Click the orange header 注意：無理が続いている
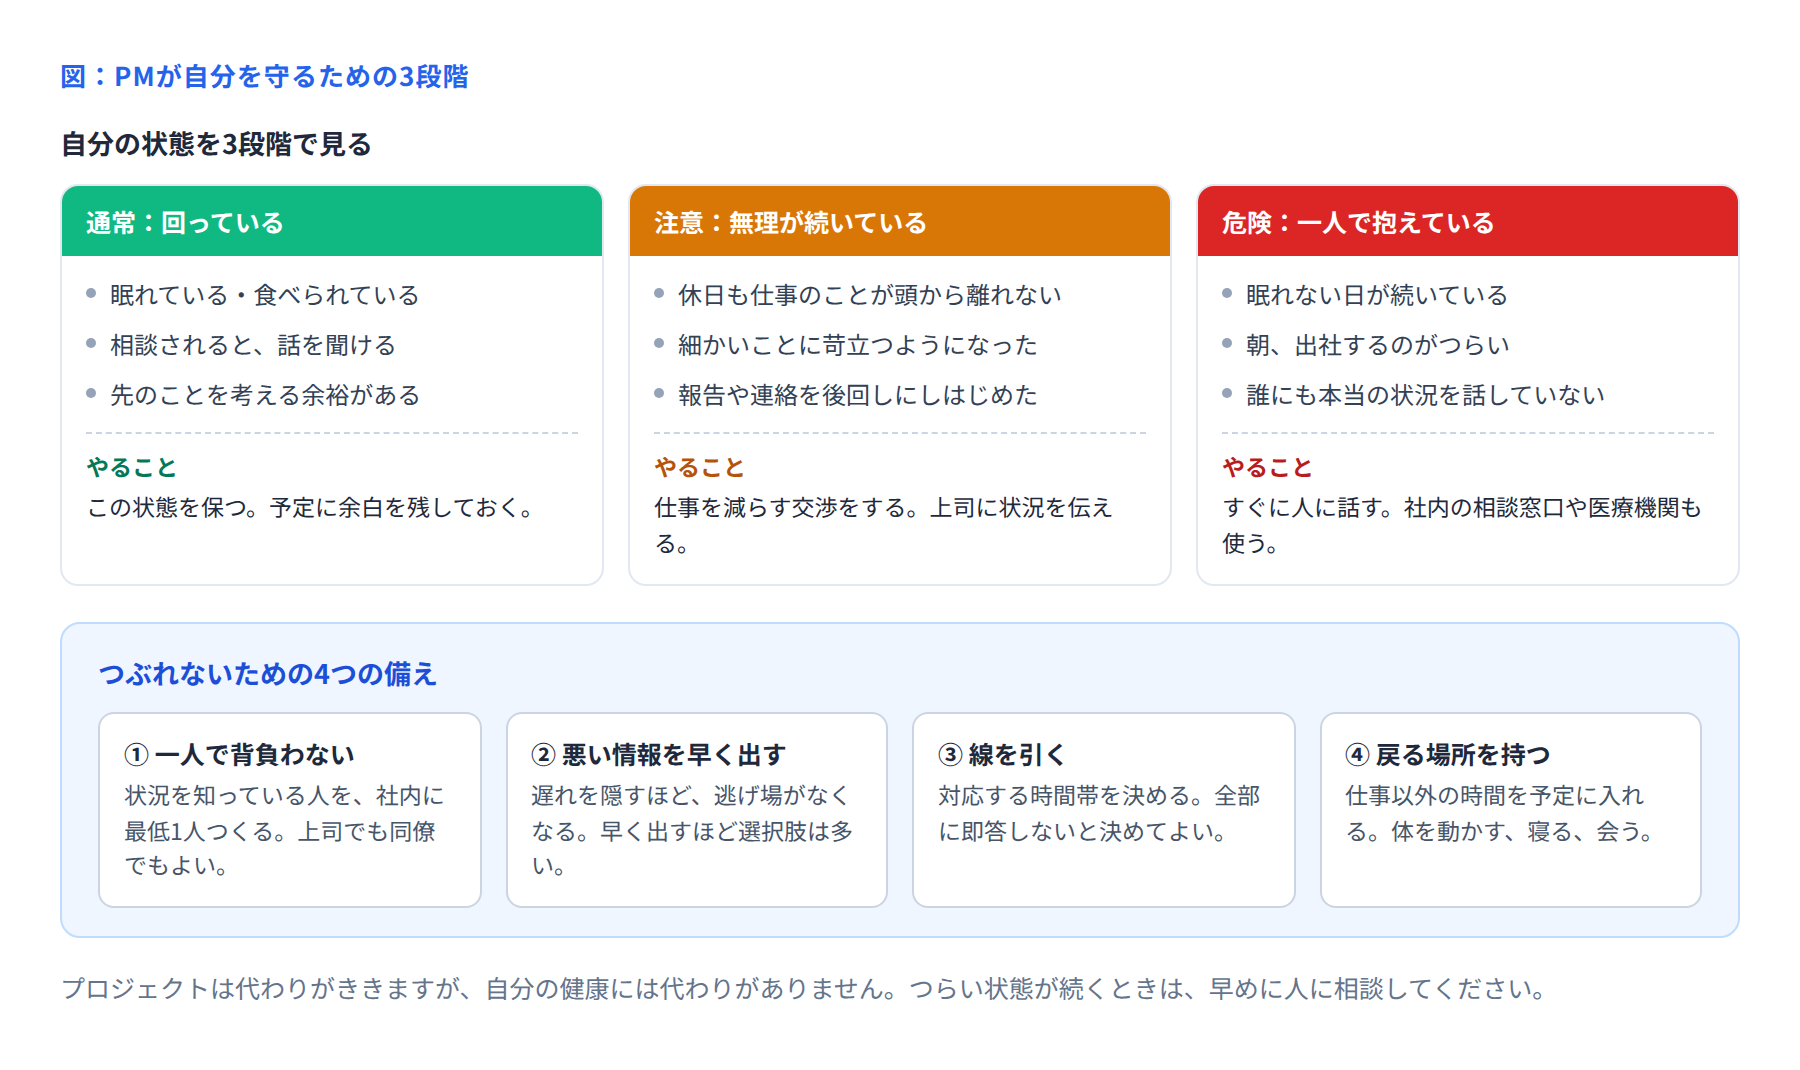The height and width of the screenshot is (1070, 1800). click(x=900, y=222)
